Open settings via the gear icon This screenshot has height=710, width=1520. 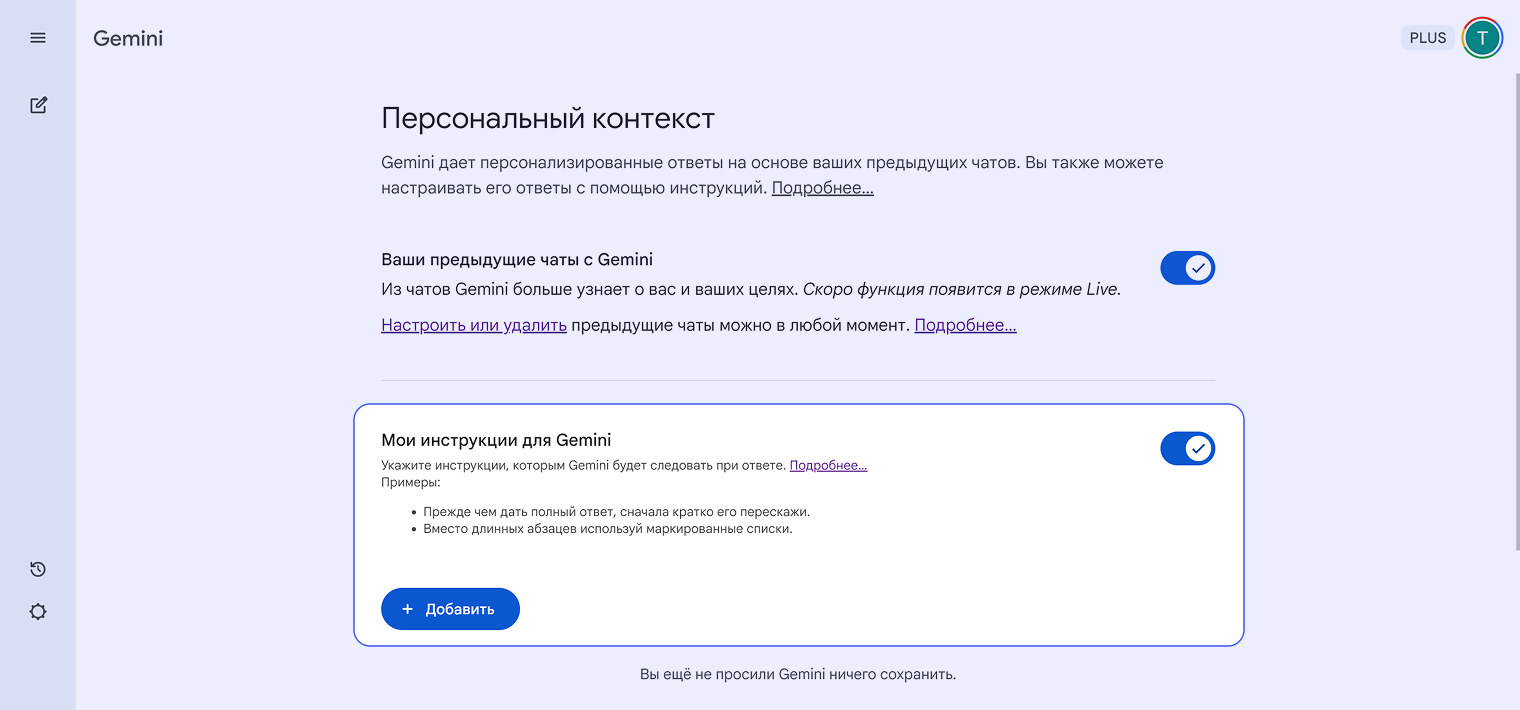[38, 611]
